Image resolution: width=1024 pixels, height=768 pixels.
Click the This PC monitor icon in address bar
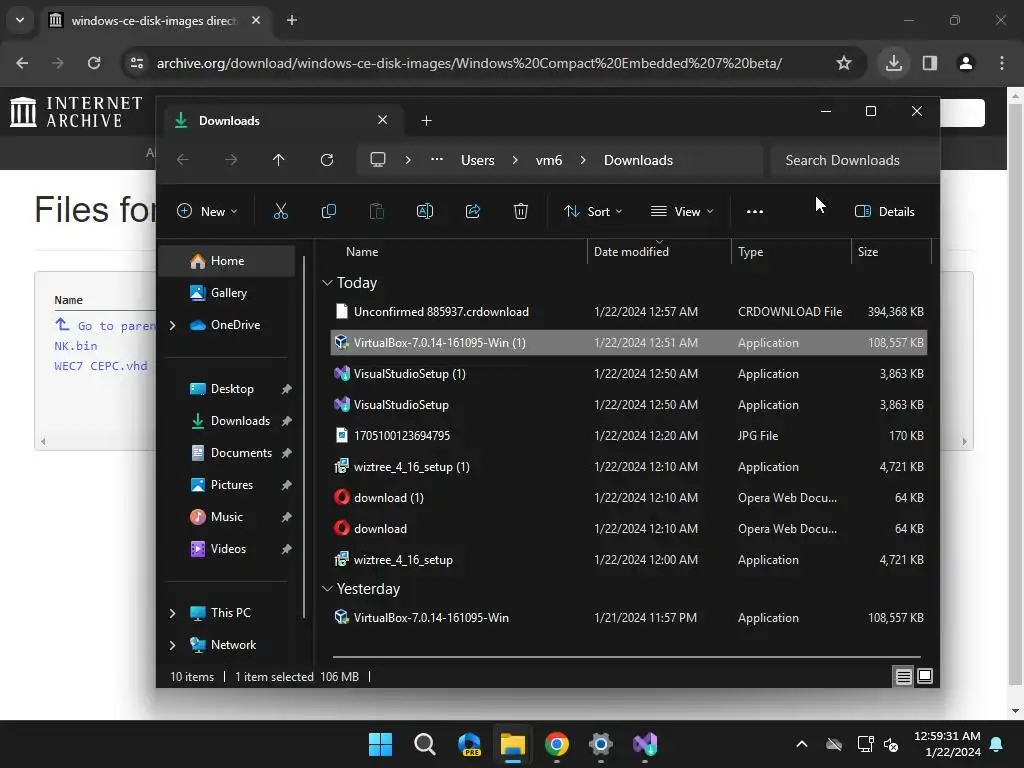coord(377,160)
